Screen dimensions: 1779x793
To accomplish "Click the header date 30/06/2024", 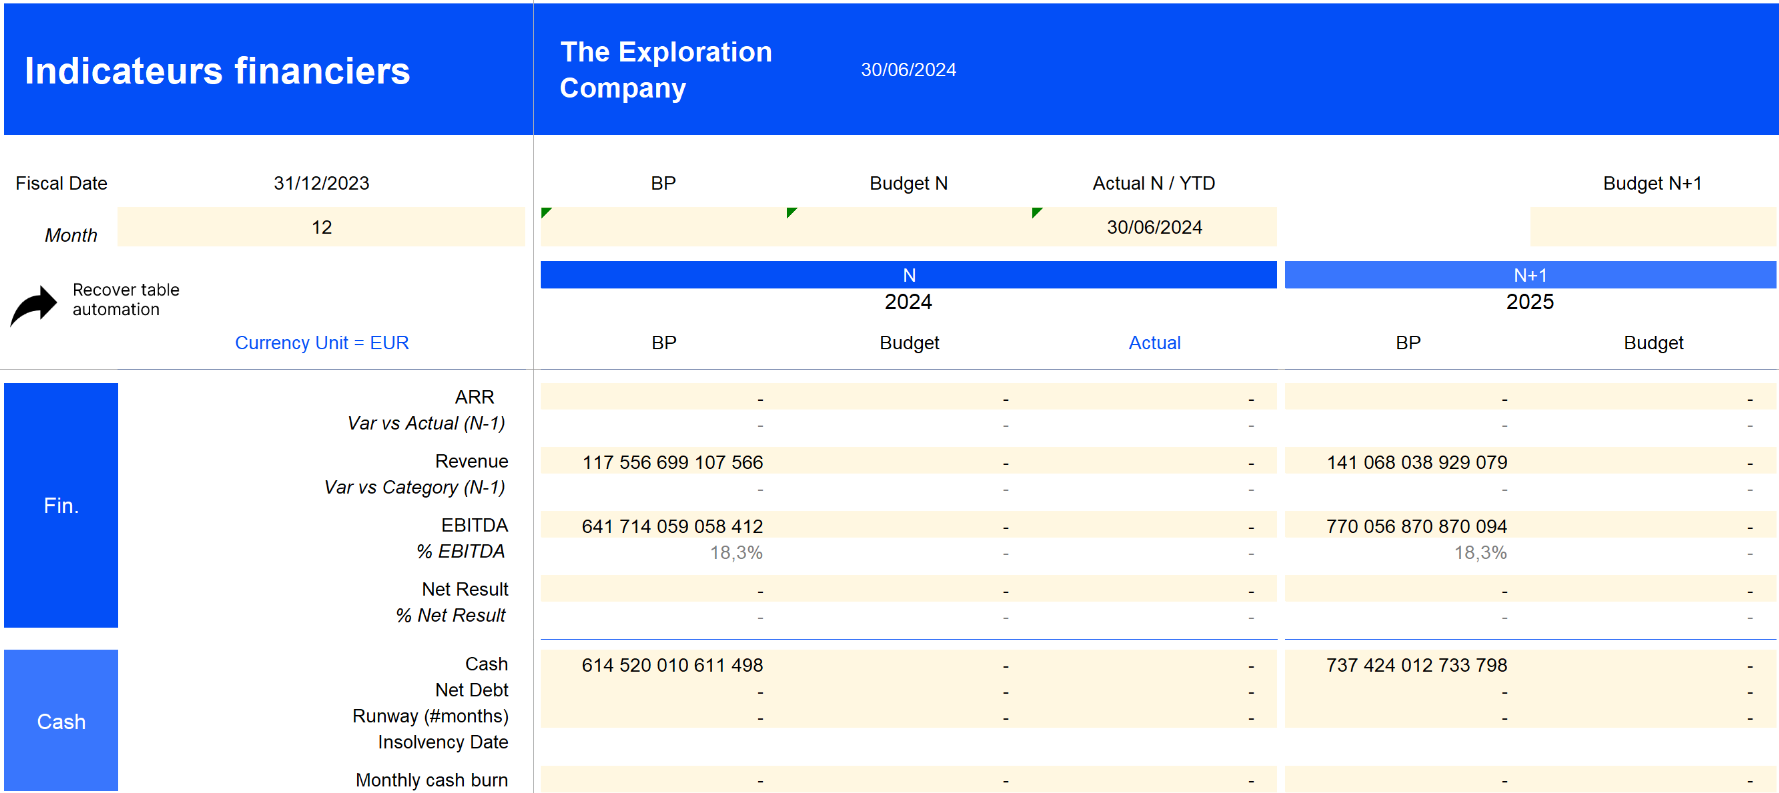I will tap(908, 70).
